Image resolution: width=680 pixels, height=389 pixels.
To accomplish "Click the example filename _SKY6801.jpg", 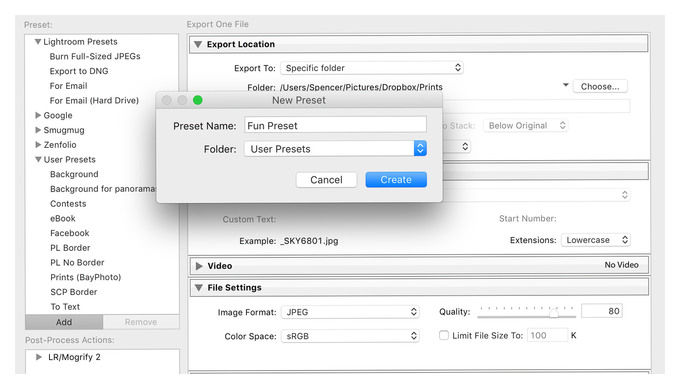I will [309, 241].
